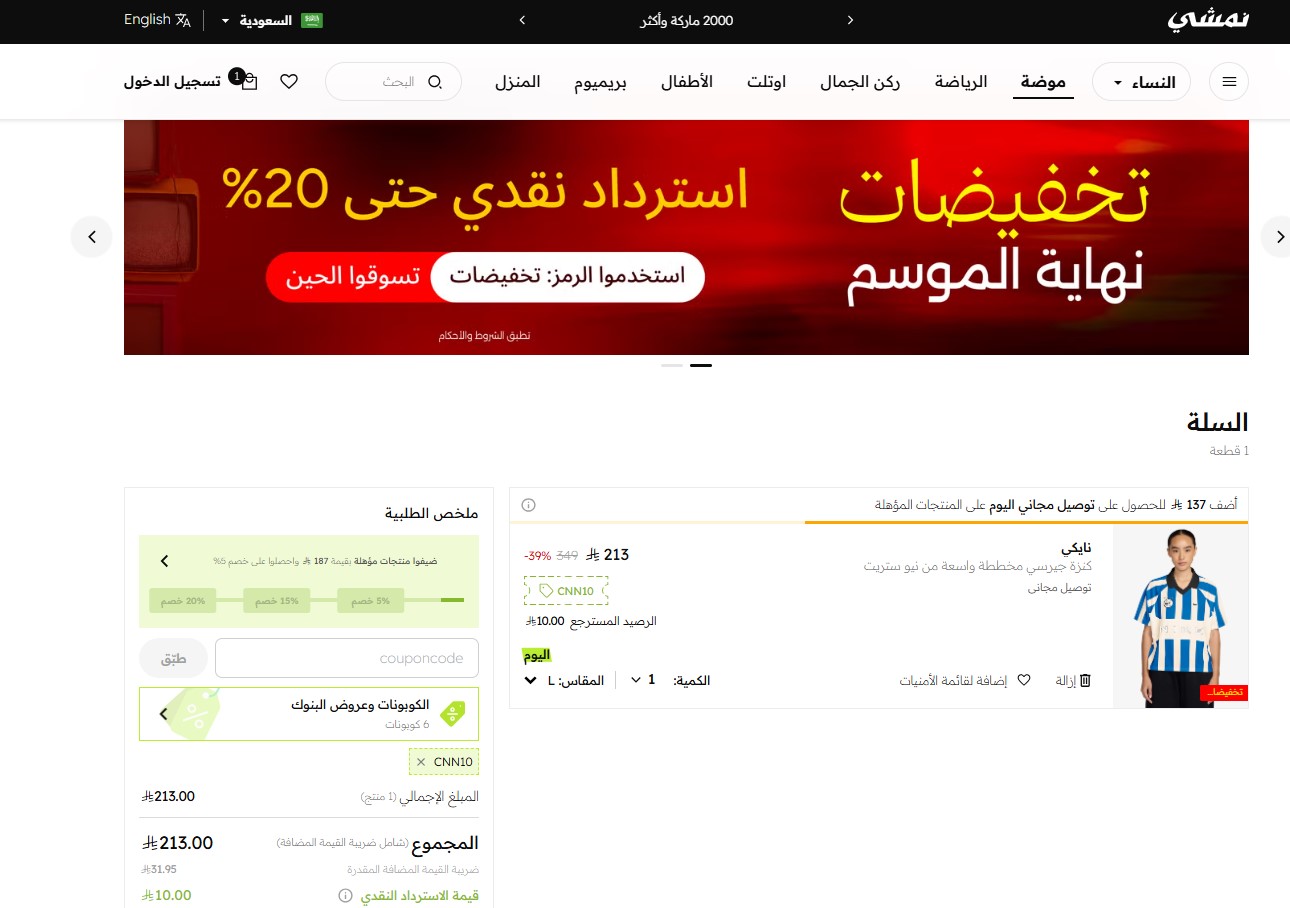Click the 2000 ماركة وأكثر announcement text
The height and width of the screenshot is (908, 1290).
click(x=687, y=20)
